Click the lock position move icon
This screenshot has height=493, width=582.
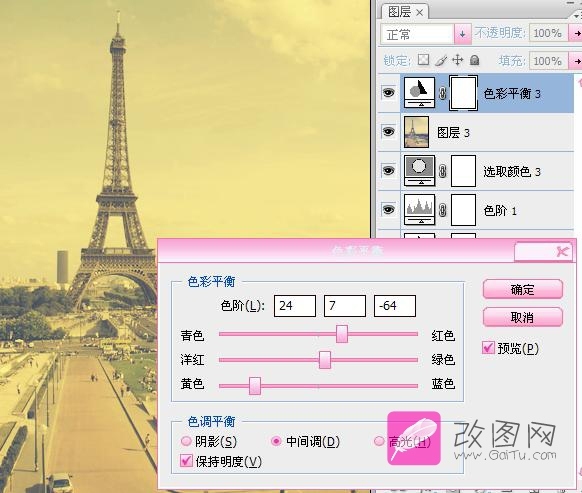coord(458,60)
